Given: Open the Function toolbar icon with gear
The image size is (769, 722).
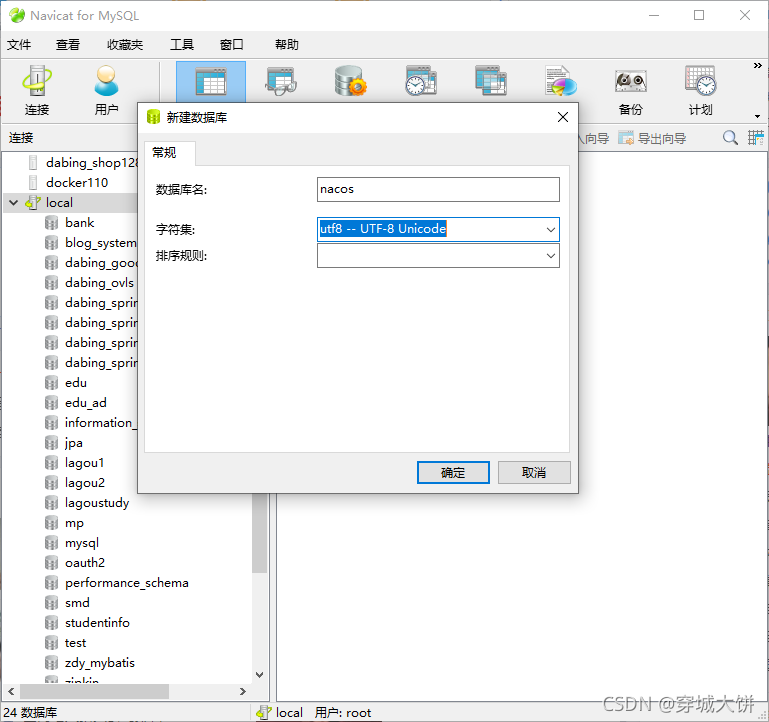Looking at the screenshot, I should point(350,81).
